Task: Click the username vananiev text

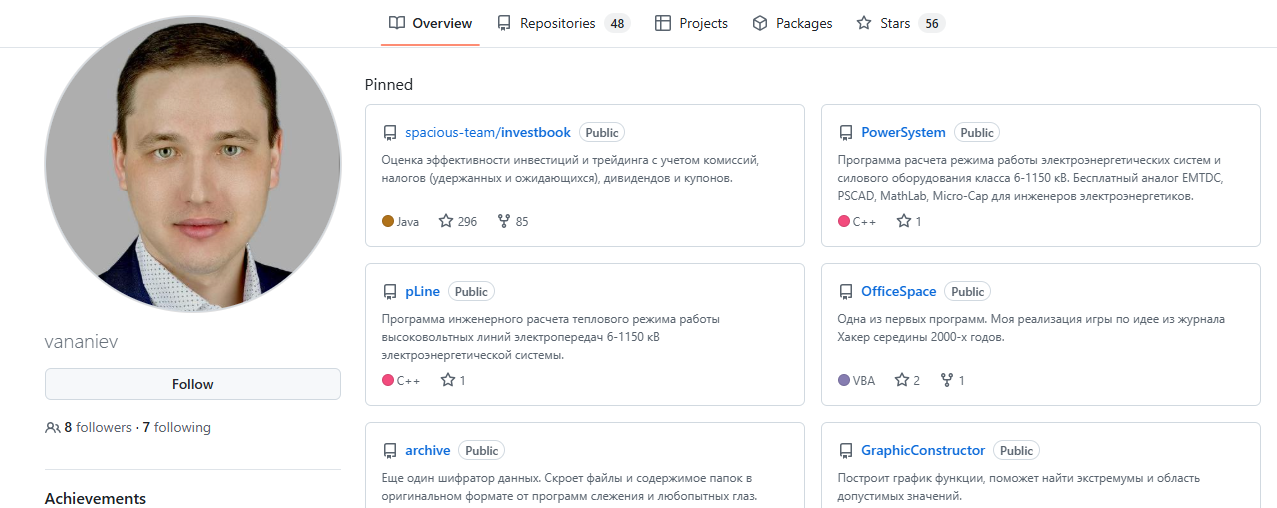Action: [x=82, y=341]
